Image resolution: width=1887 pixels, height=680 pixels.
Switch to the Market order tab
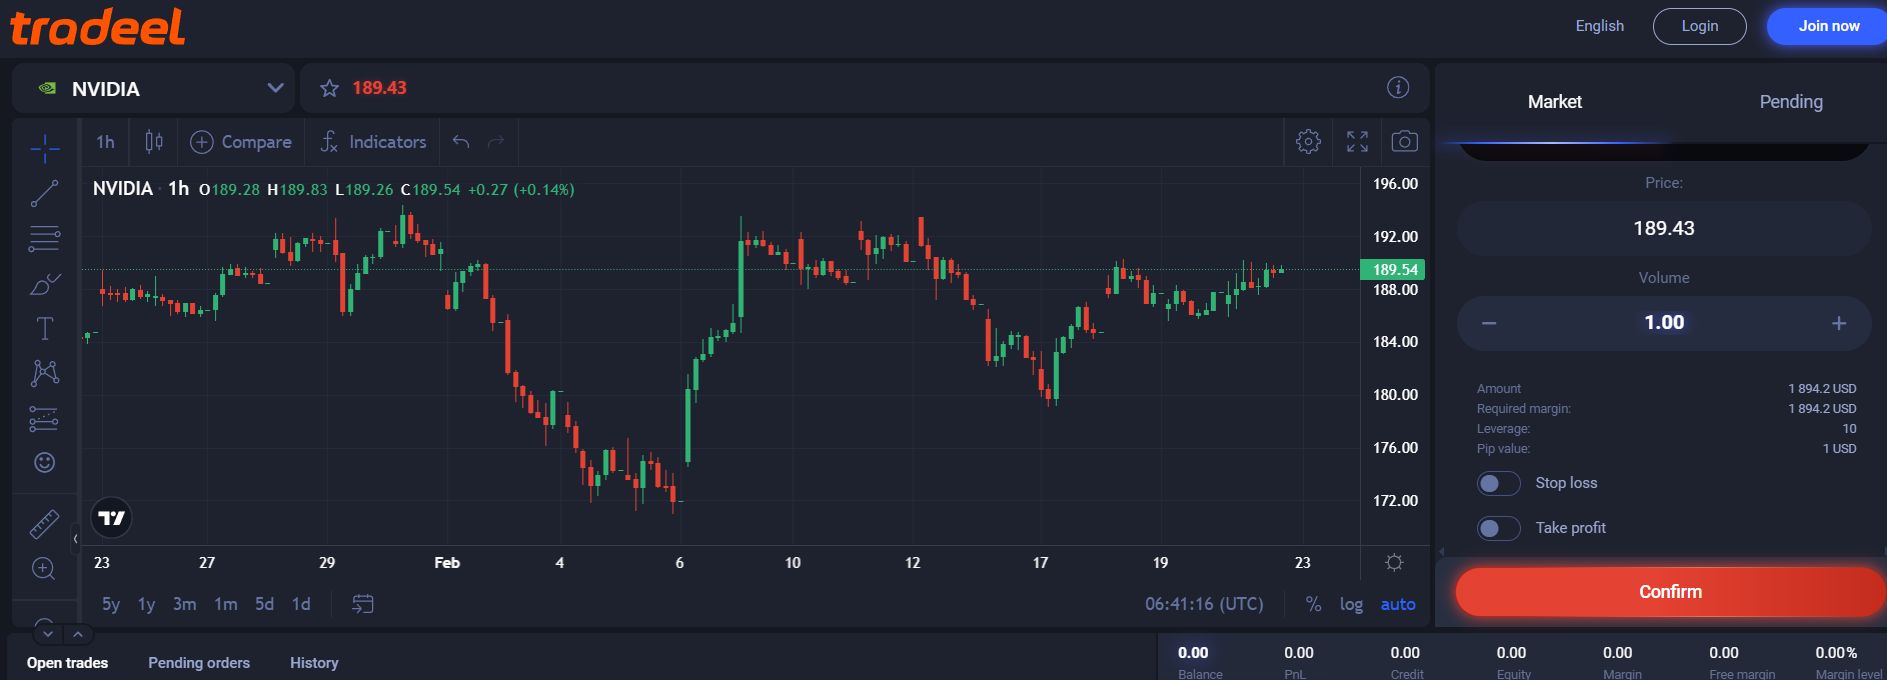(x=1554, y=102)
